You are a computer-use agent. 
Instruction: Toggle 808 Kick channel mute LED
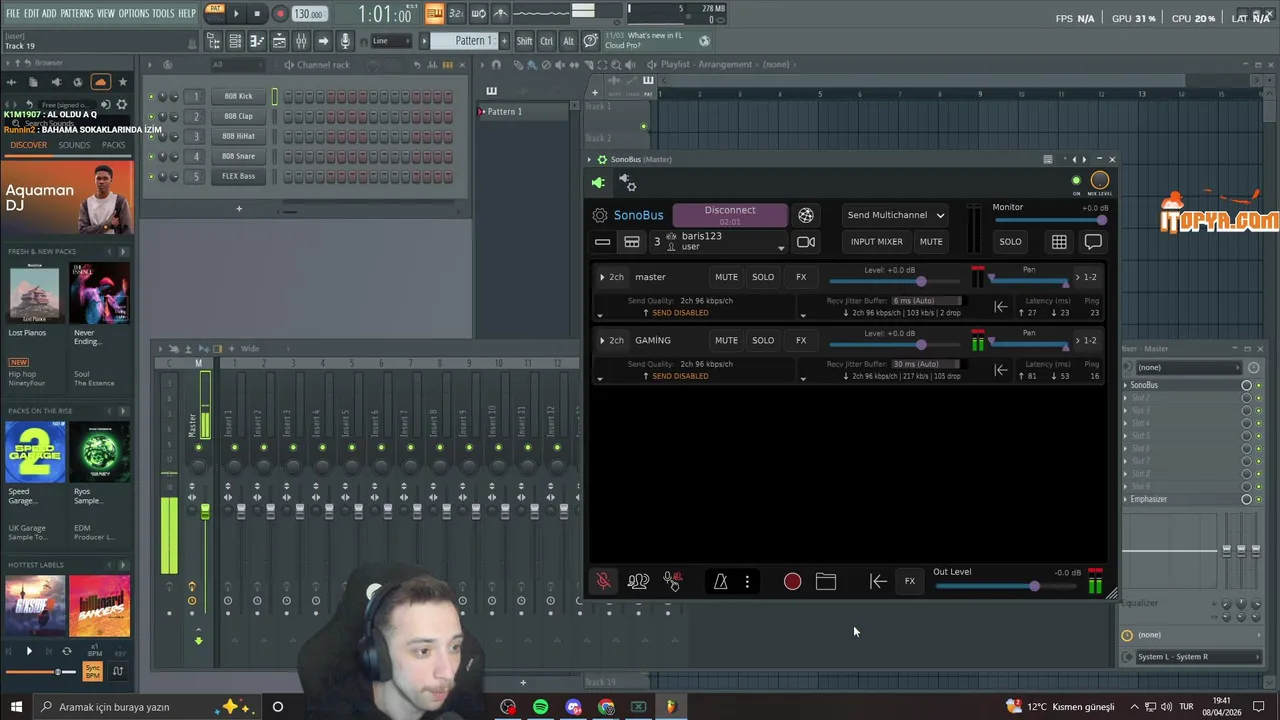point(151,97)
